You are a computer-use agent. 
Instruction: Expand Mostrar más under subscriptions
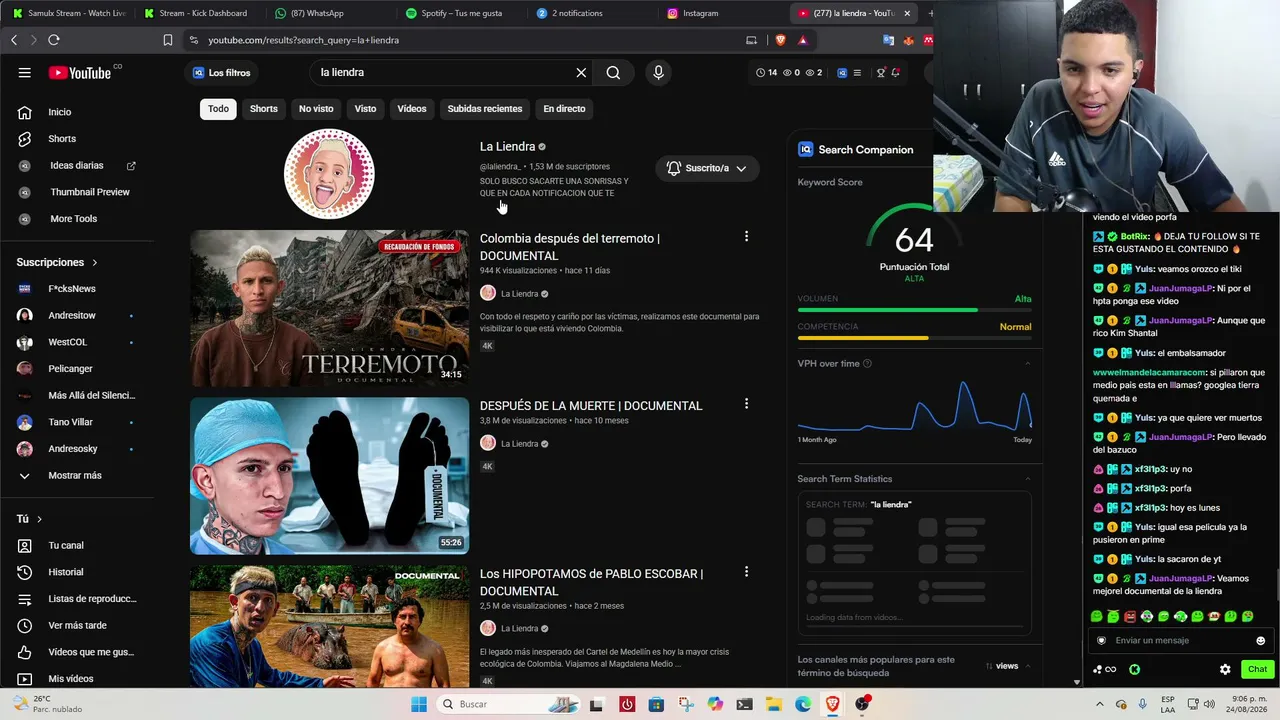point(77,475)
